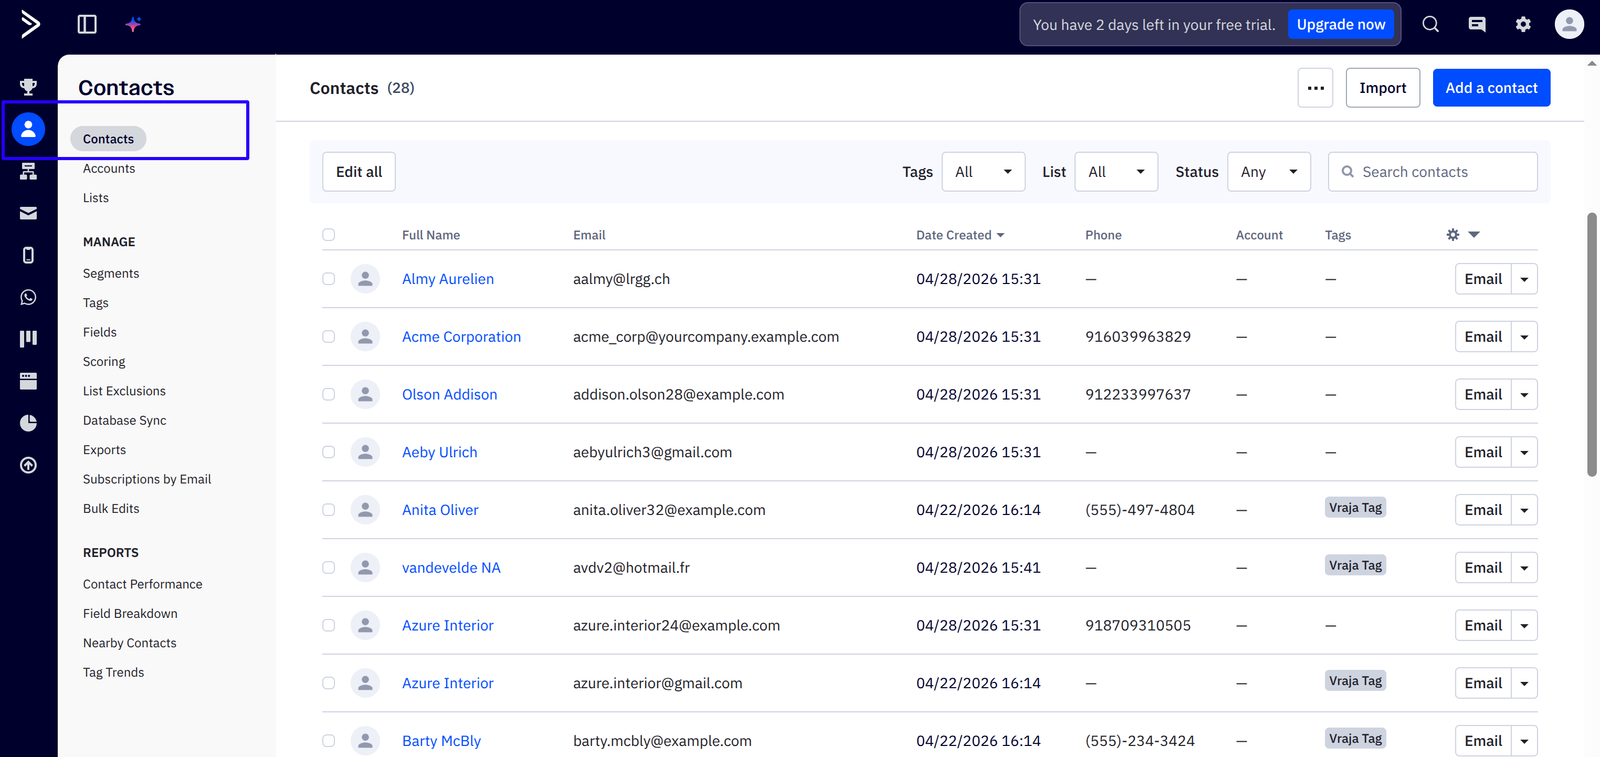
Task: Open the trophy icon in sidebar
Action: coord(28,87)
